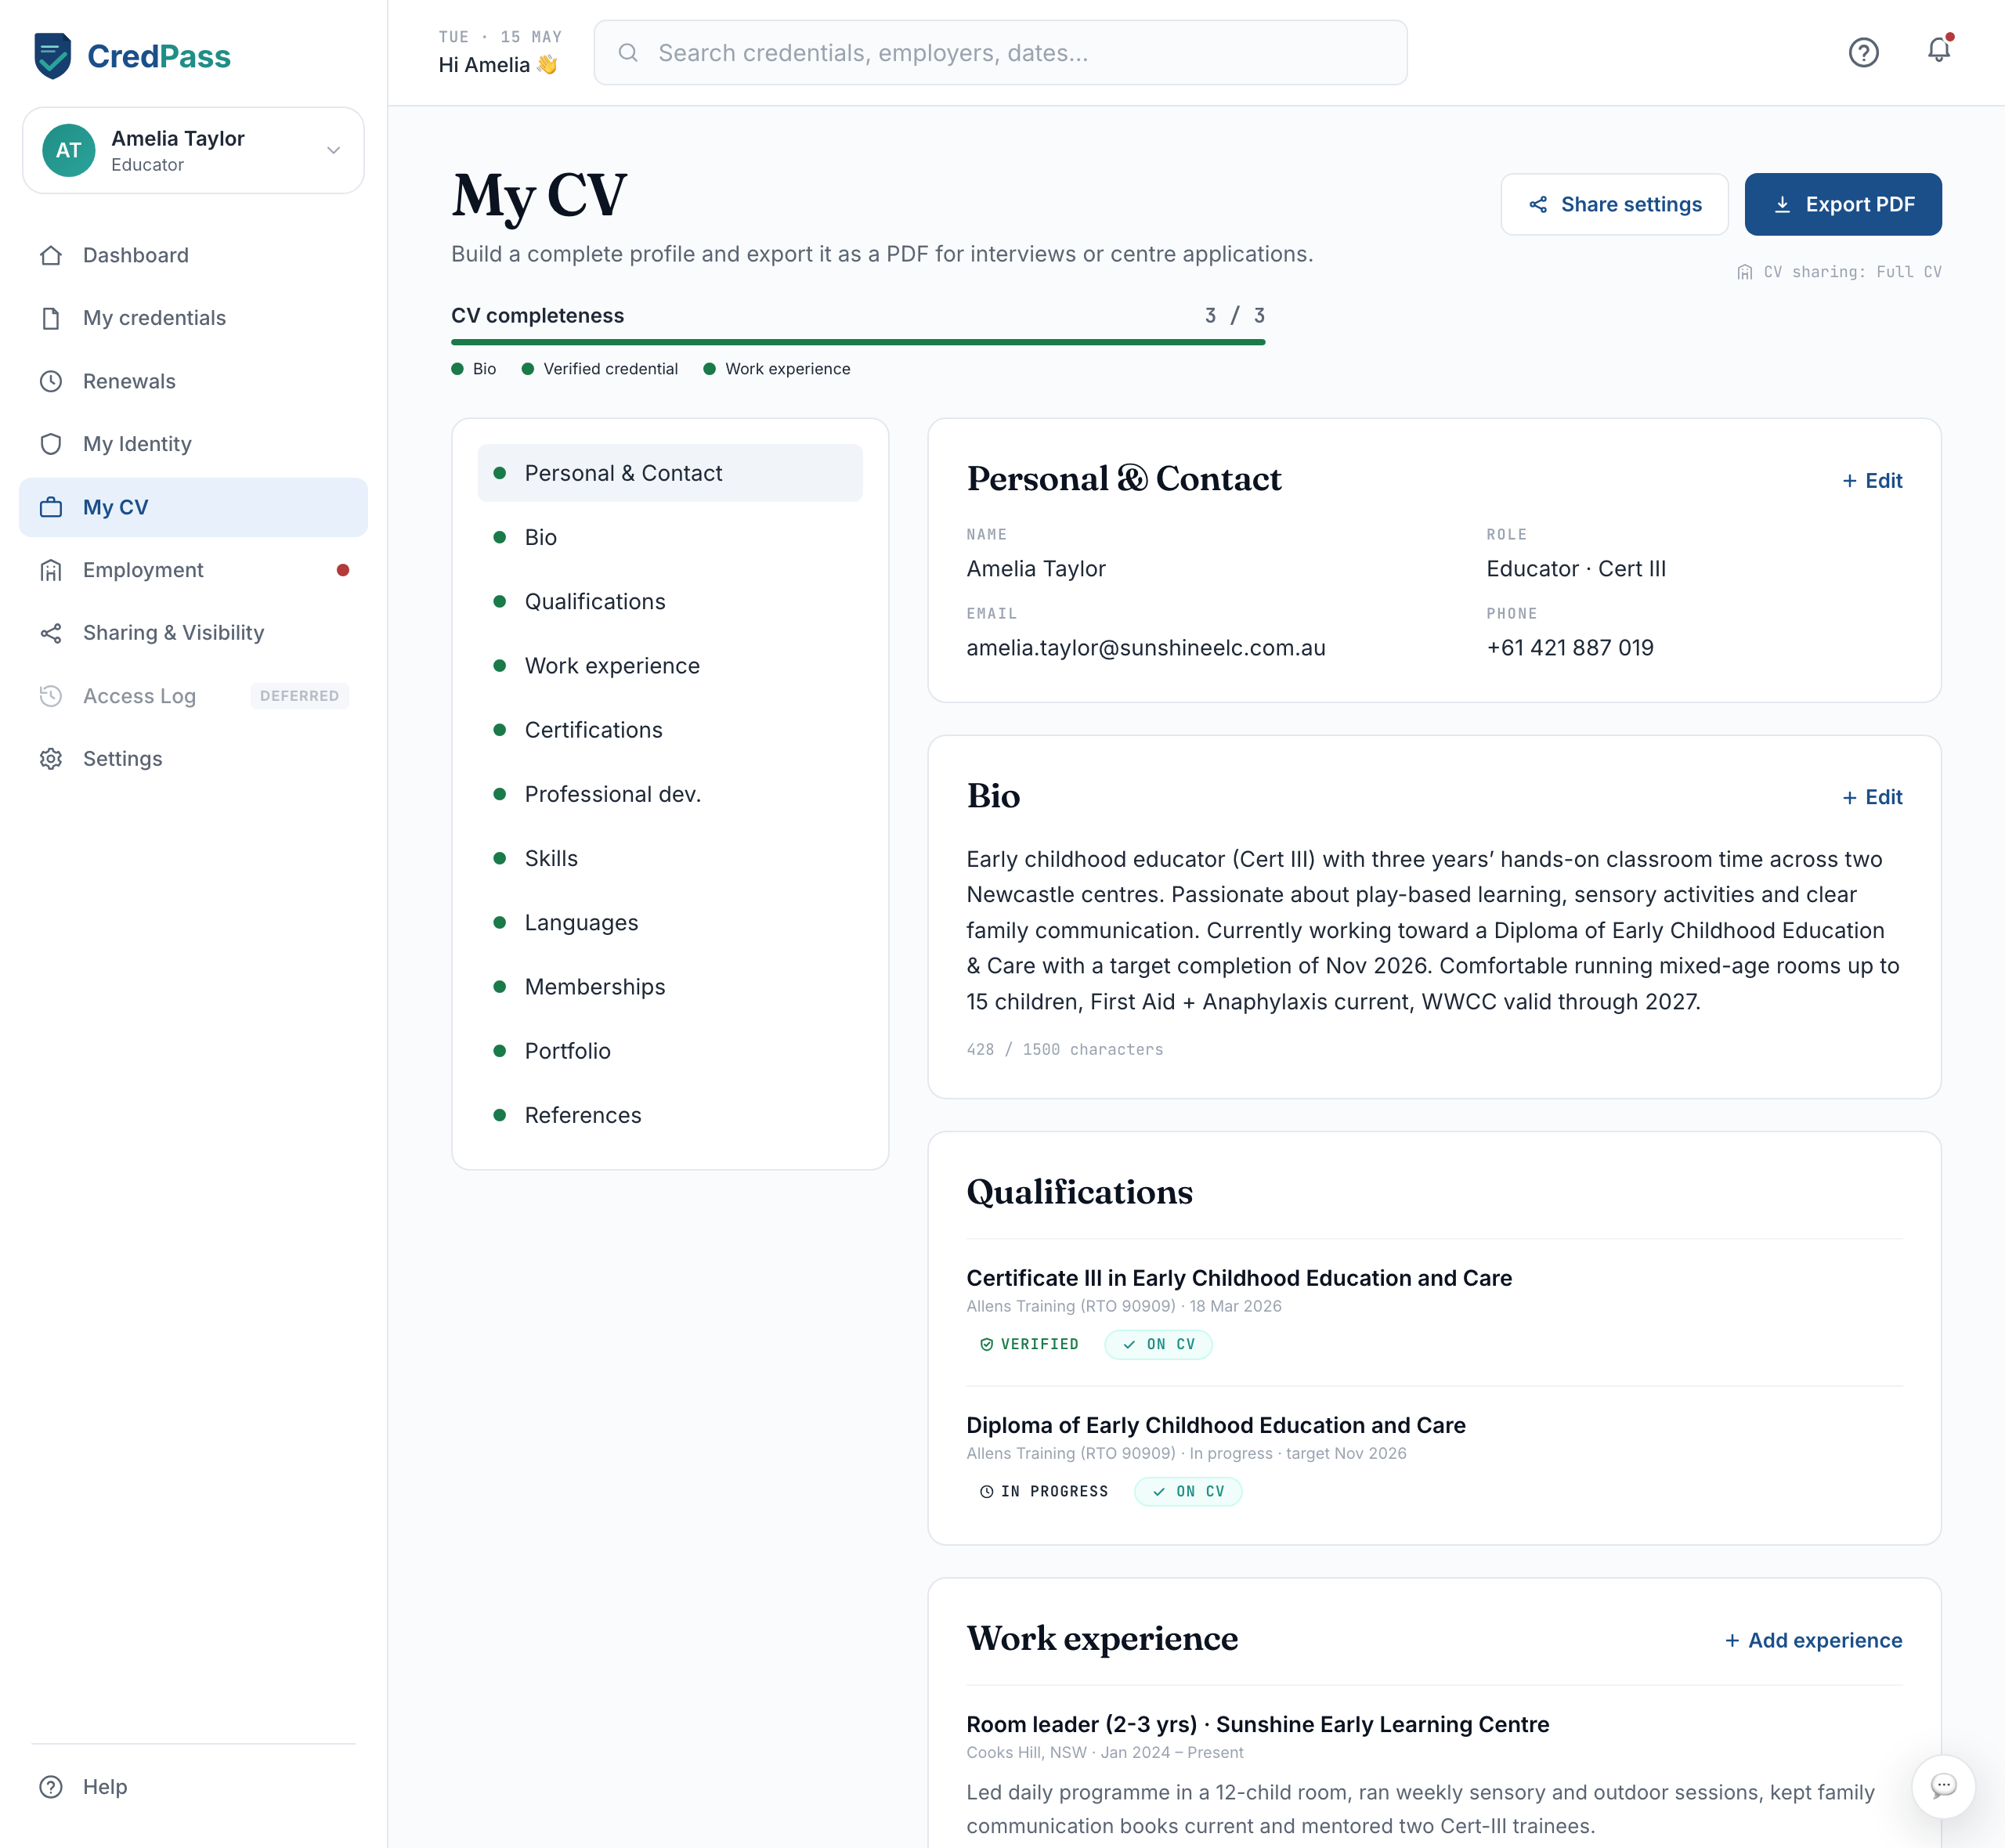Open the notifications bell
This screenshot has height=1848, width=2005.
click(x=1939, y=50)
